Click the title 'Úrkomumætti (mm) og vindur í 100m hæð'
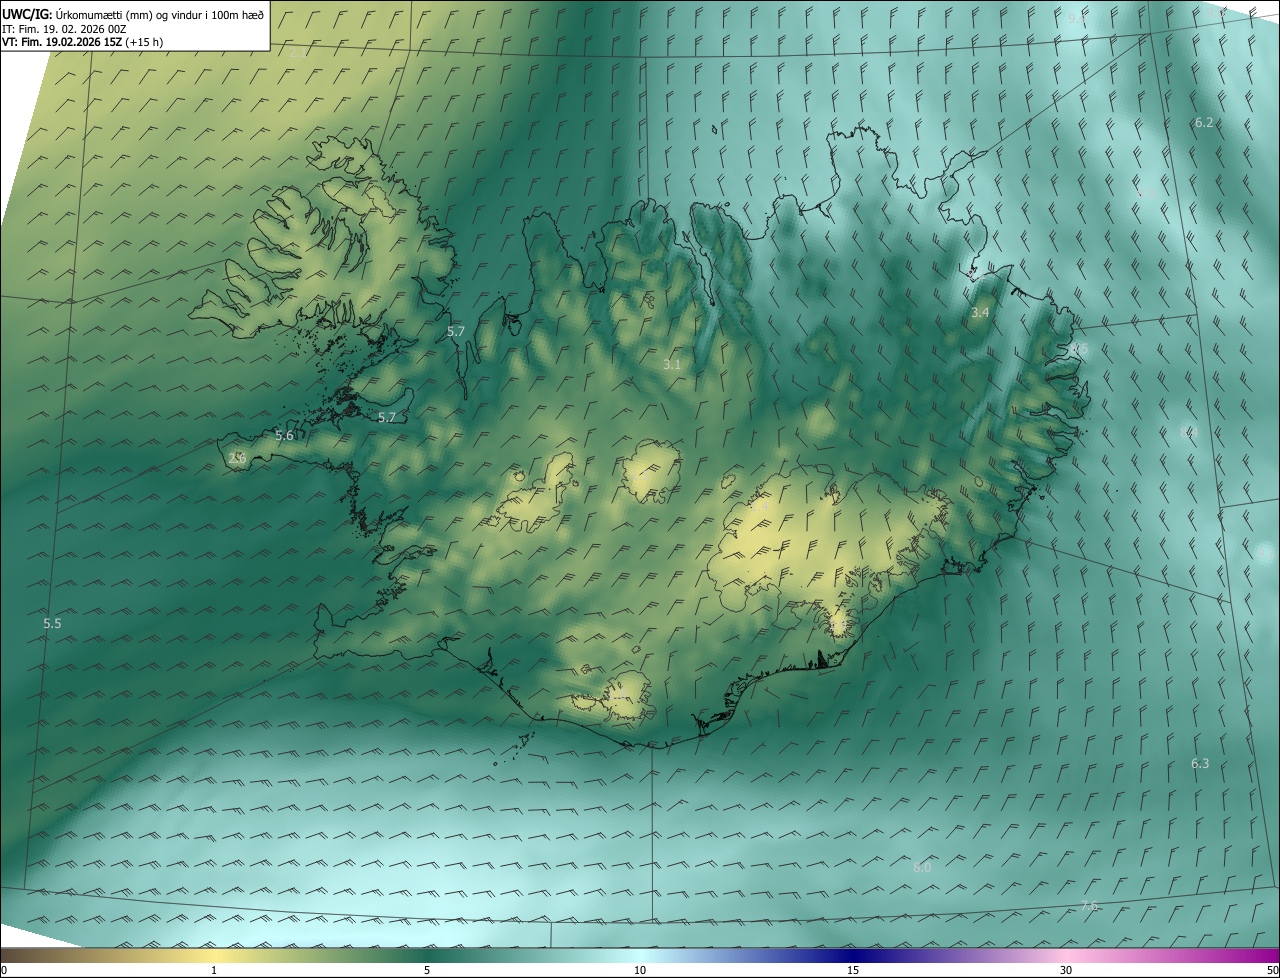 click(160, 14)
